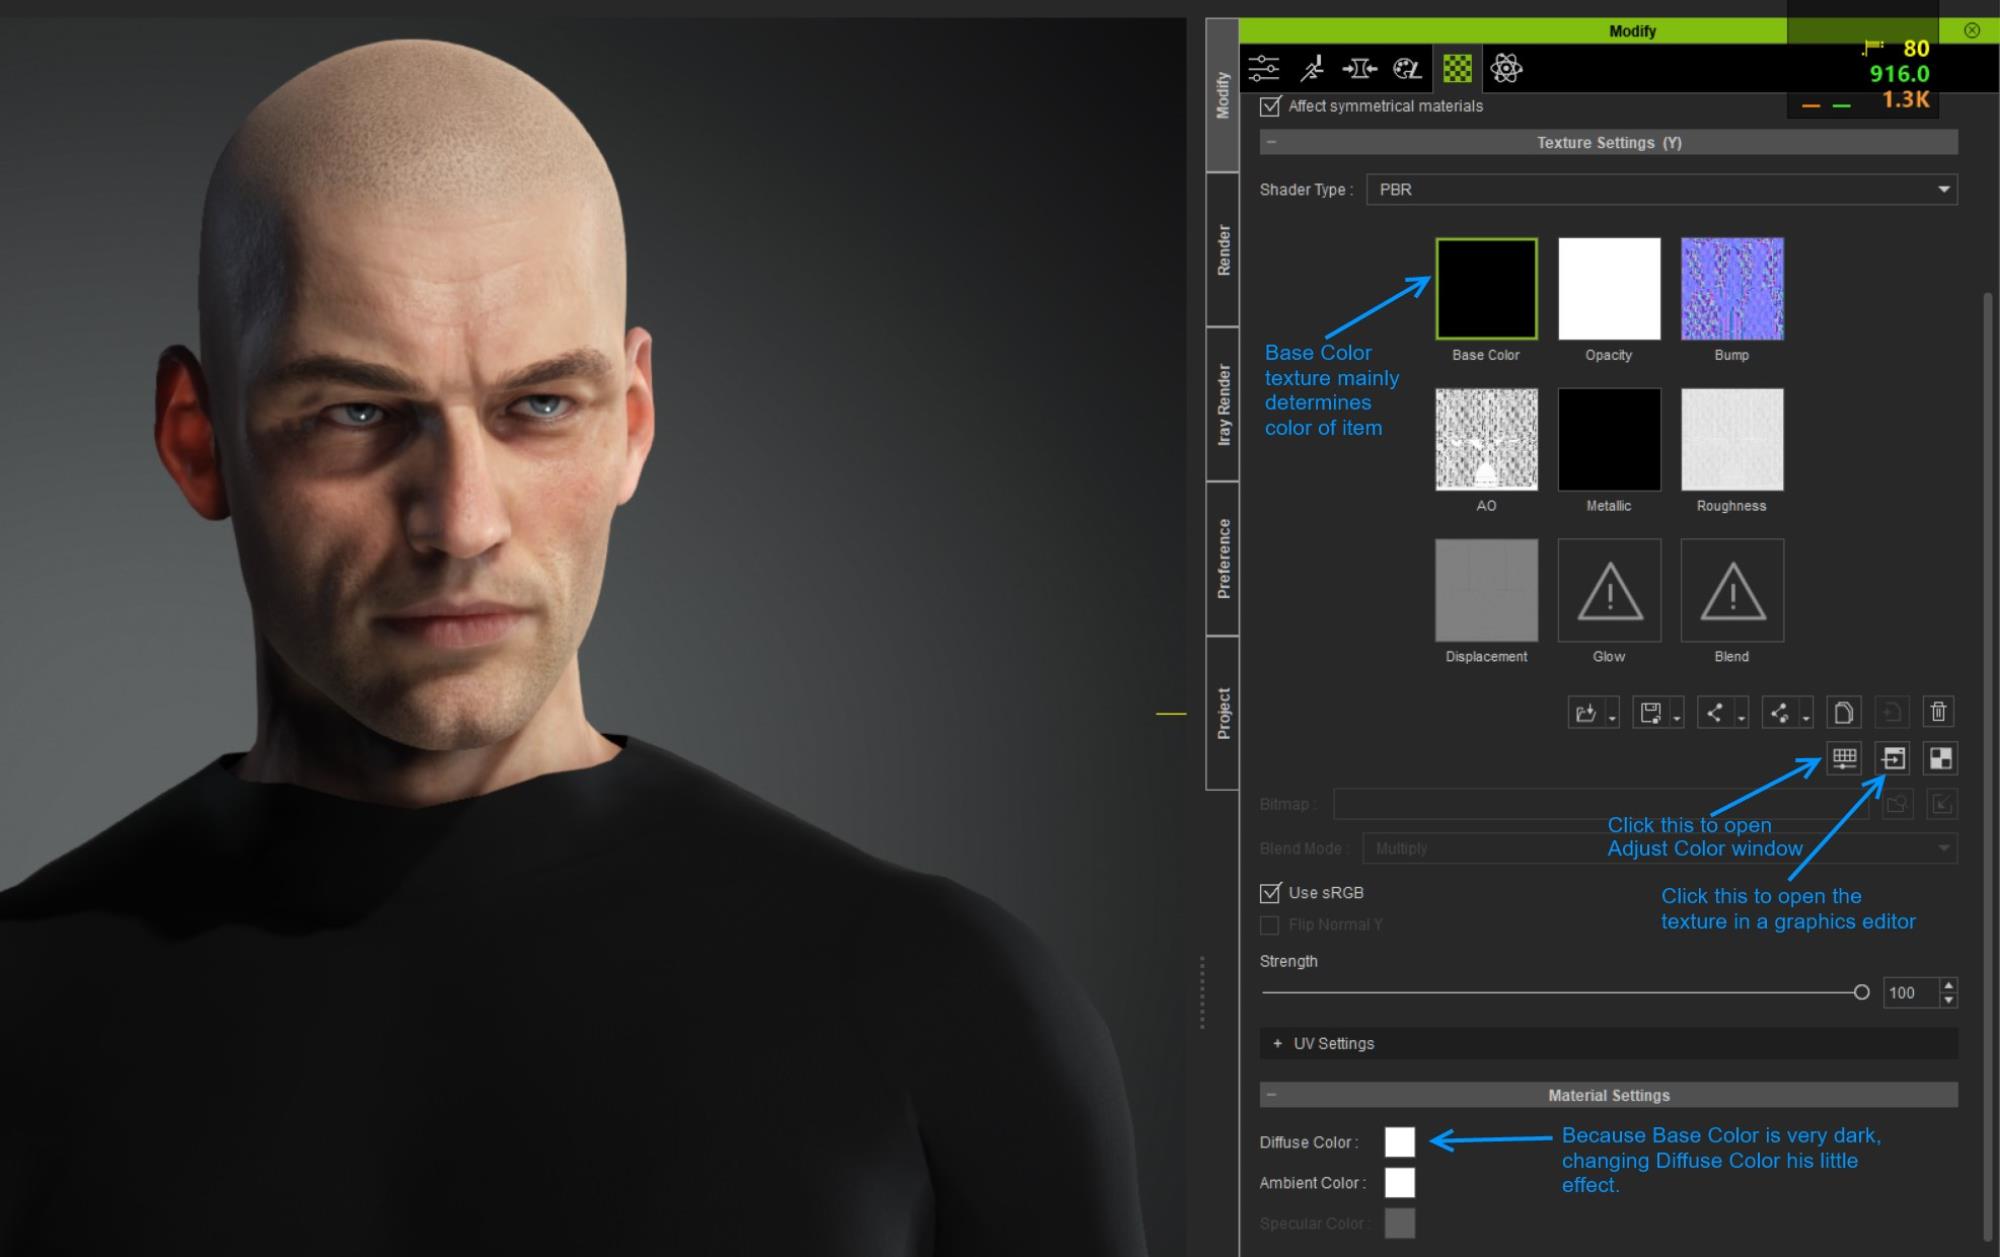
Task: Click the 'Strength' label
Action: click(1288, 961)
